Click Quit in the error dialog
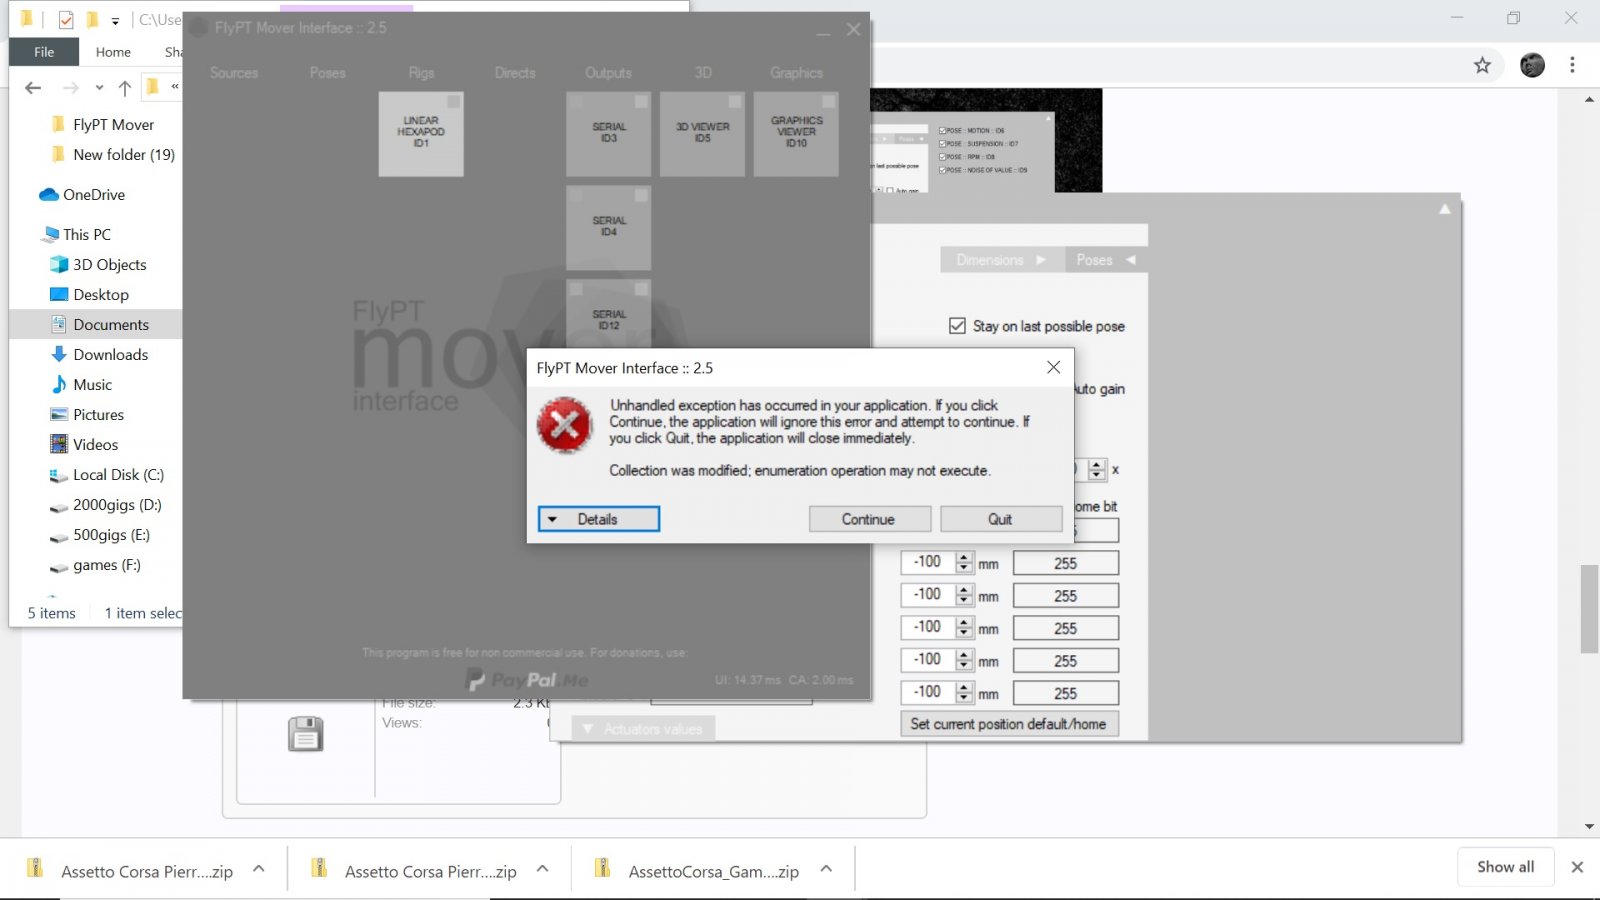This screenshot has width=1600, height=900. [1000, 519]
